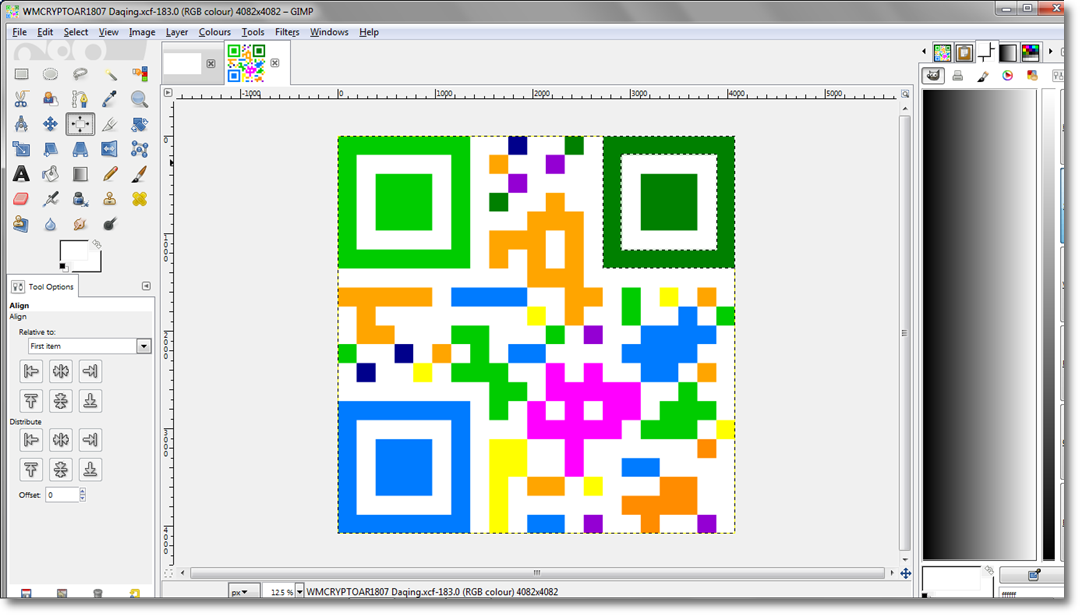Select the Measure compass tool
Viewport: 1080px width, 615px height.
(21, 124)
